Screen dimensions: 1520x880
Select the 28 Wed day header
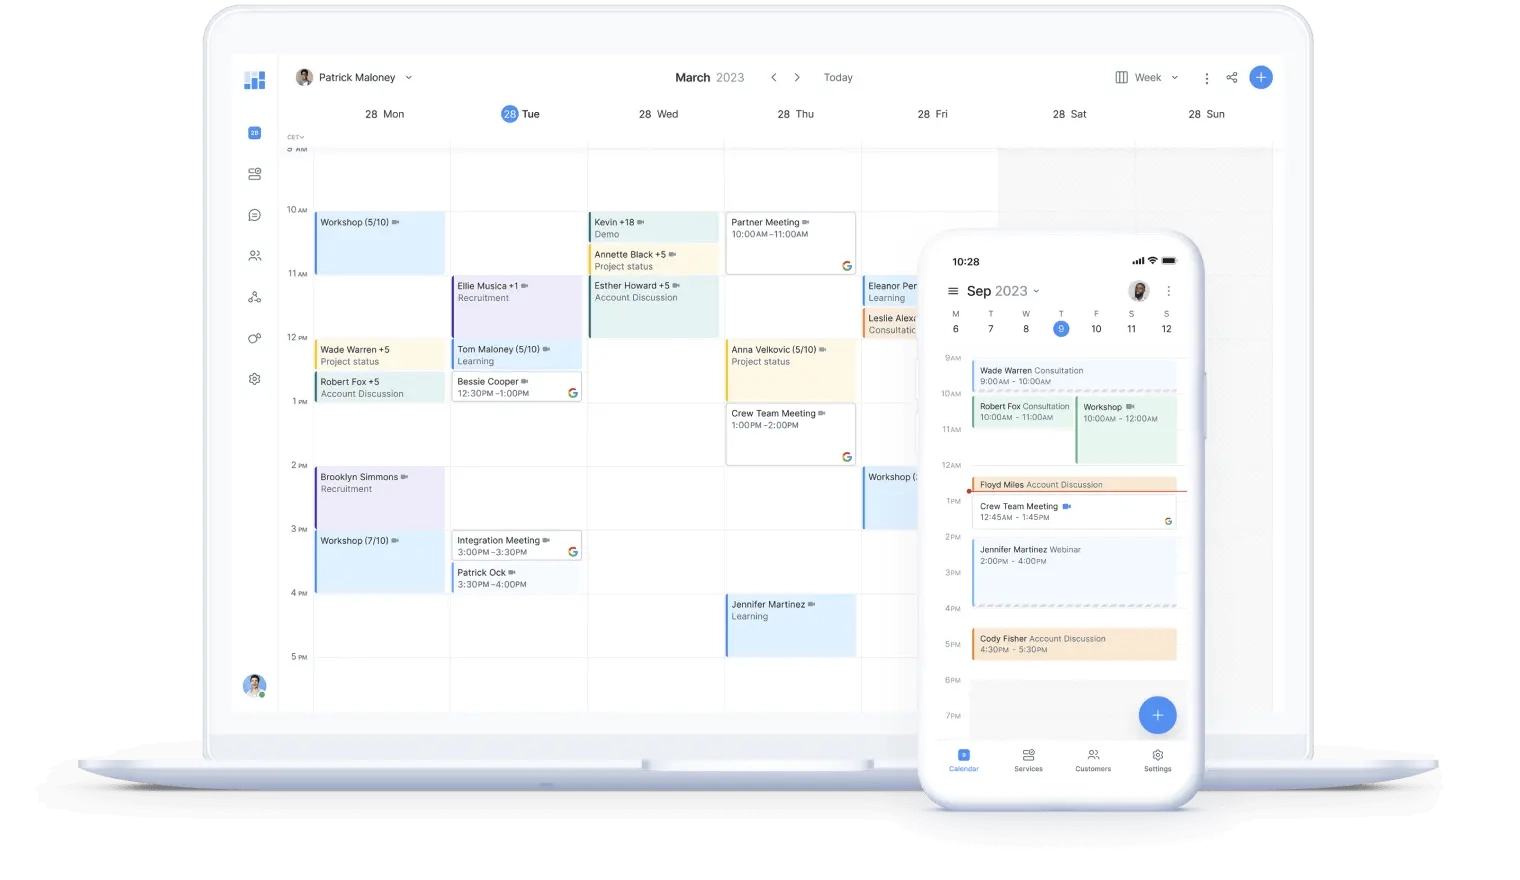point(658,114)
